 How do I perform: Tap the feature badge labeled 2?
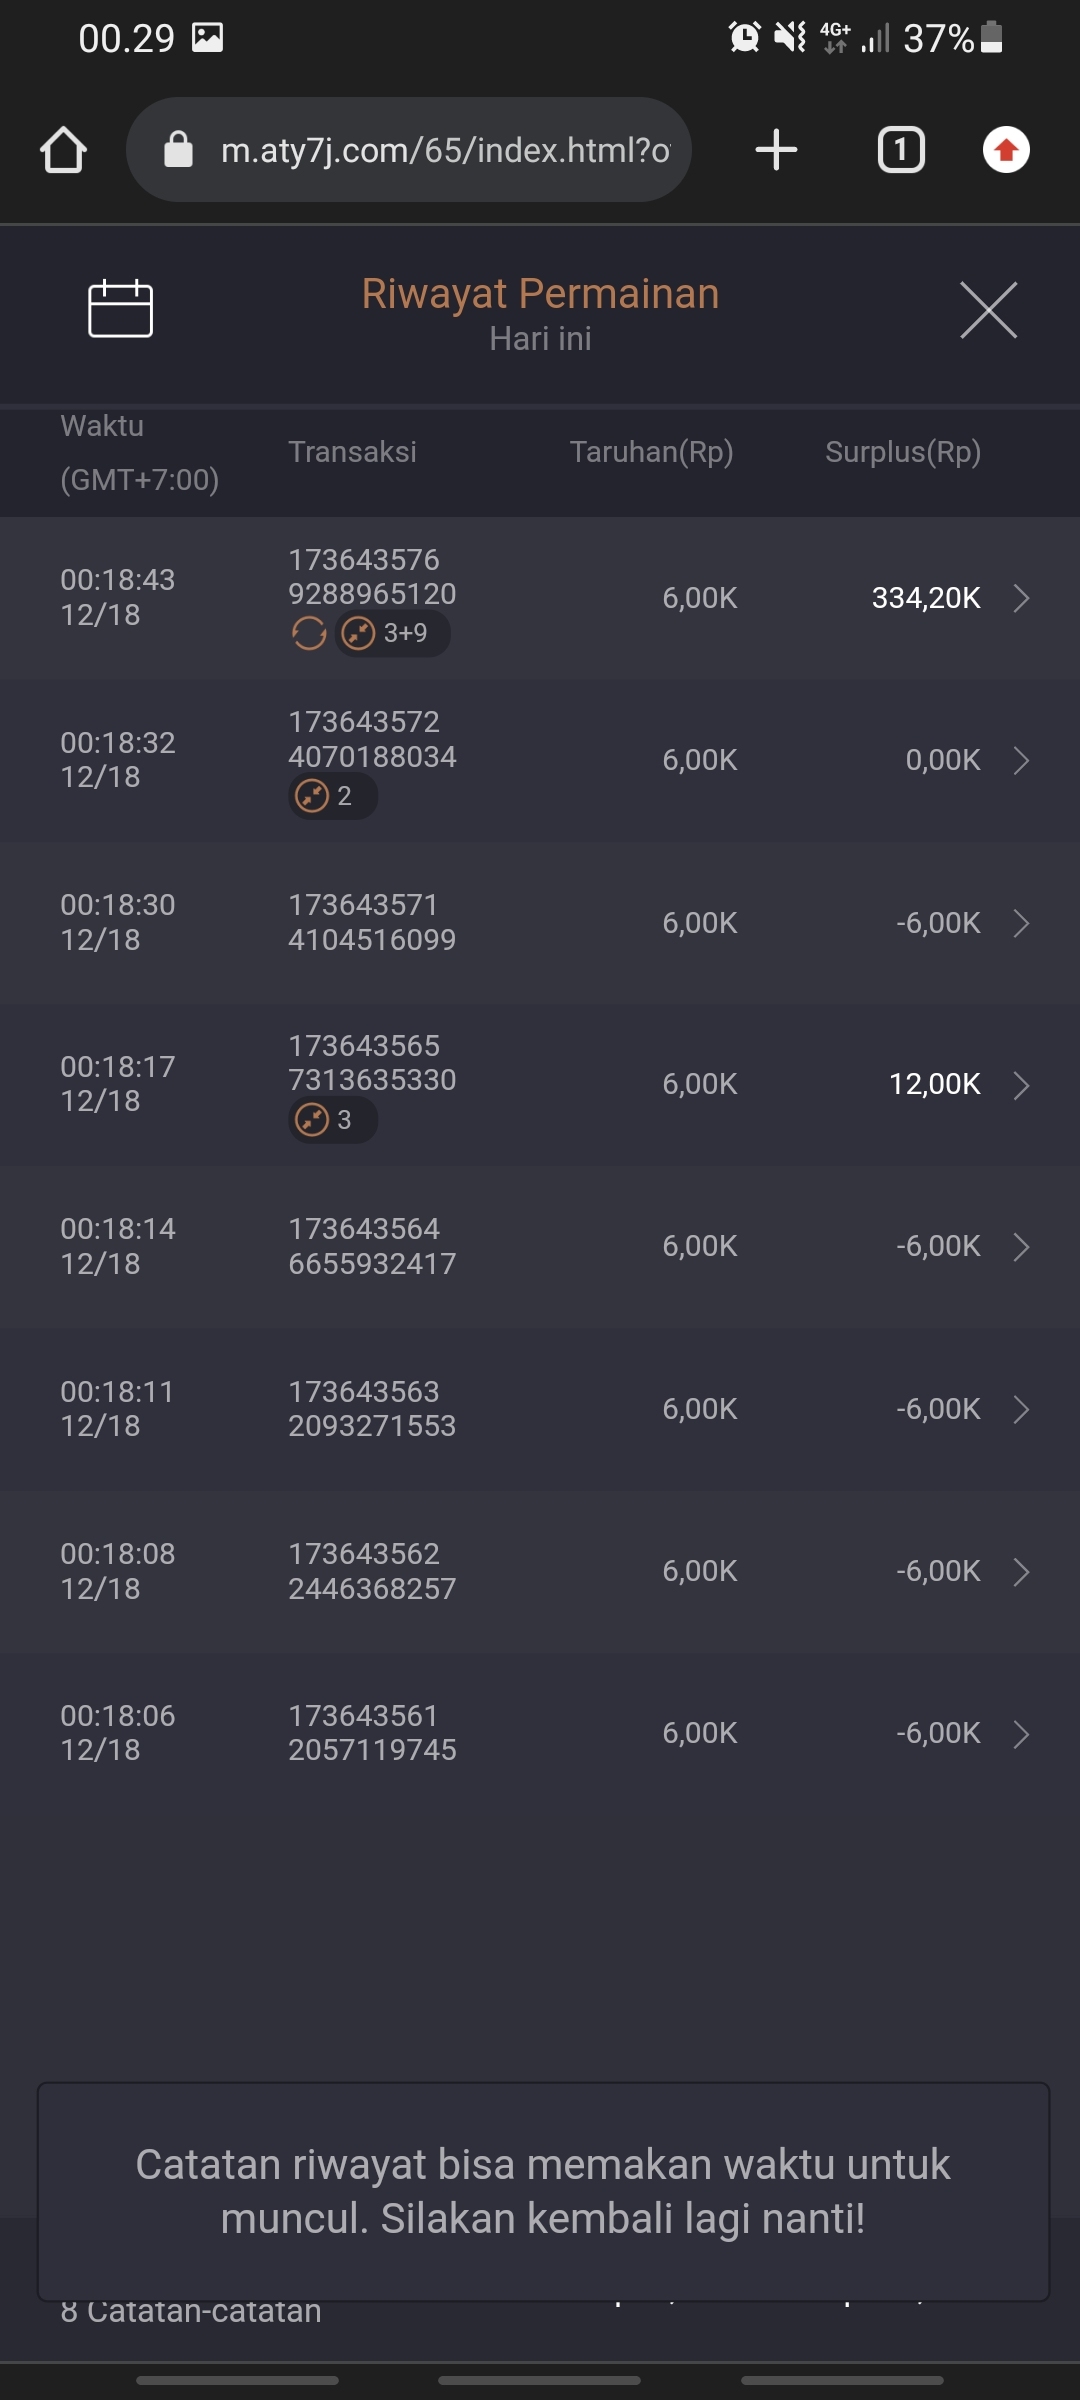[x=332, y=797]
